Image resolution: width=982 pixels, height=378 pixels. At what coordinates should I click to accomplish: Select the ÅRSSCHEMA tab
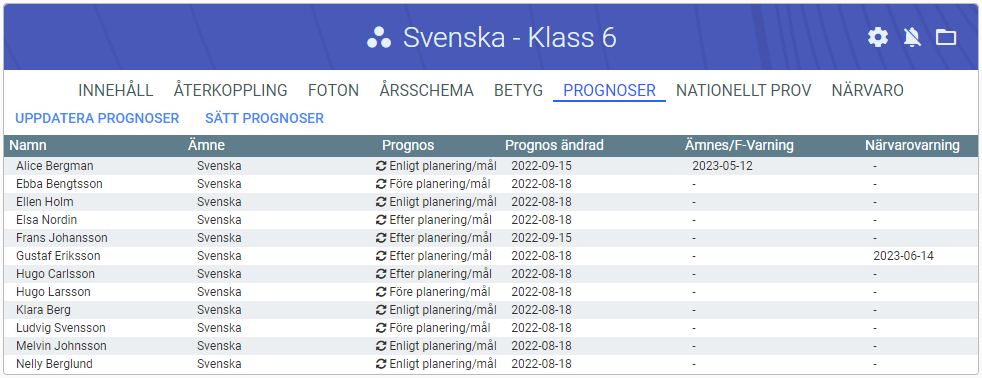pos(426,91)
